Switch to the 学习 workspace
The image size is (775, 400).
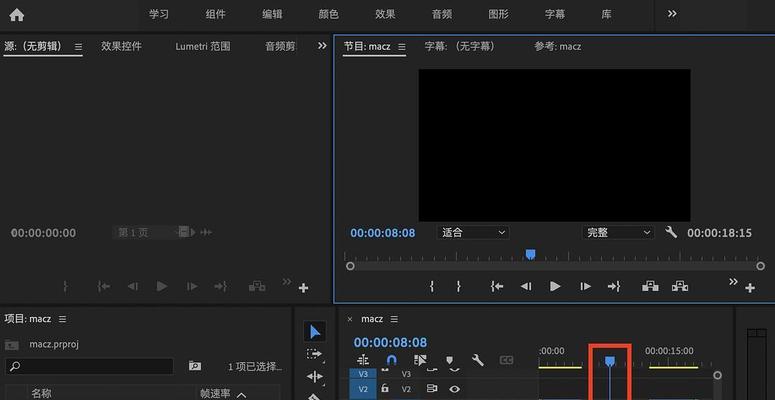[x=159, y=14]
